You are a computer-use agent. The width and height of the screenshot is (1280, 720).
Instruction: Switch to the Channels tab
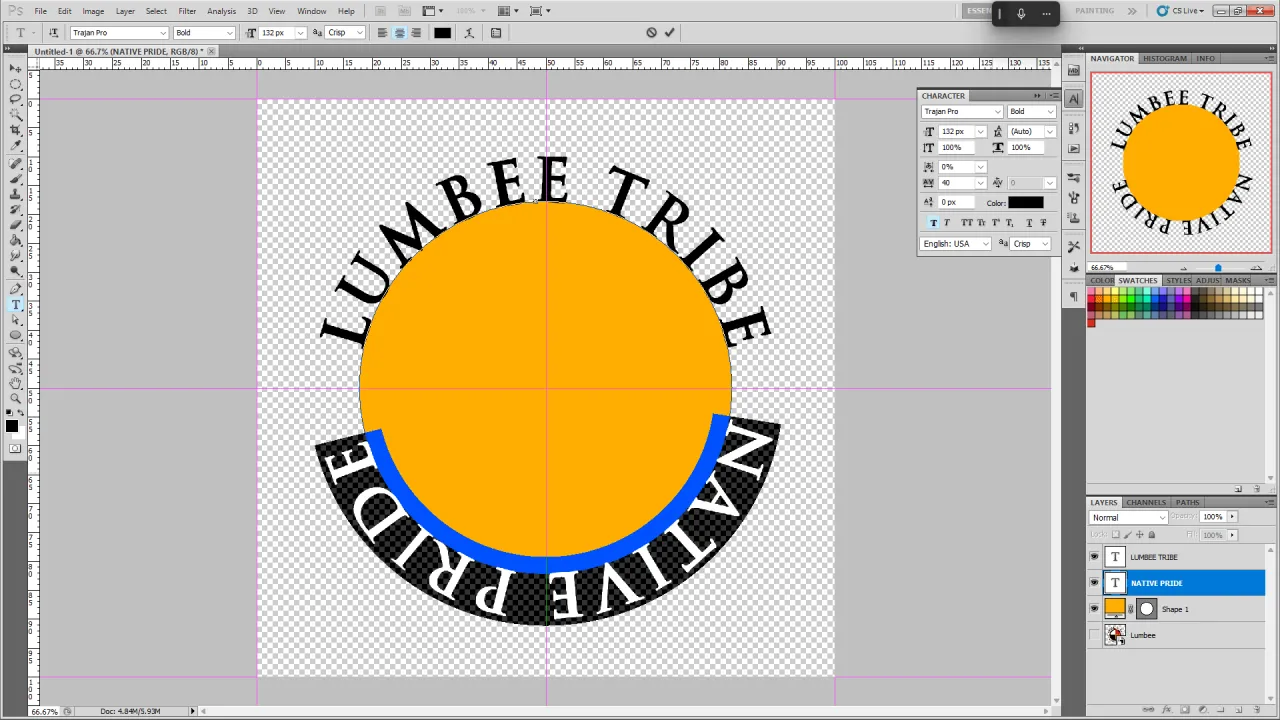[x=1146, y=502]
